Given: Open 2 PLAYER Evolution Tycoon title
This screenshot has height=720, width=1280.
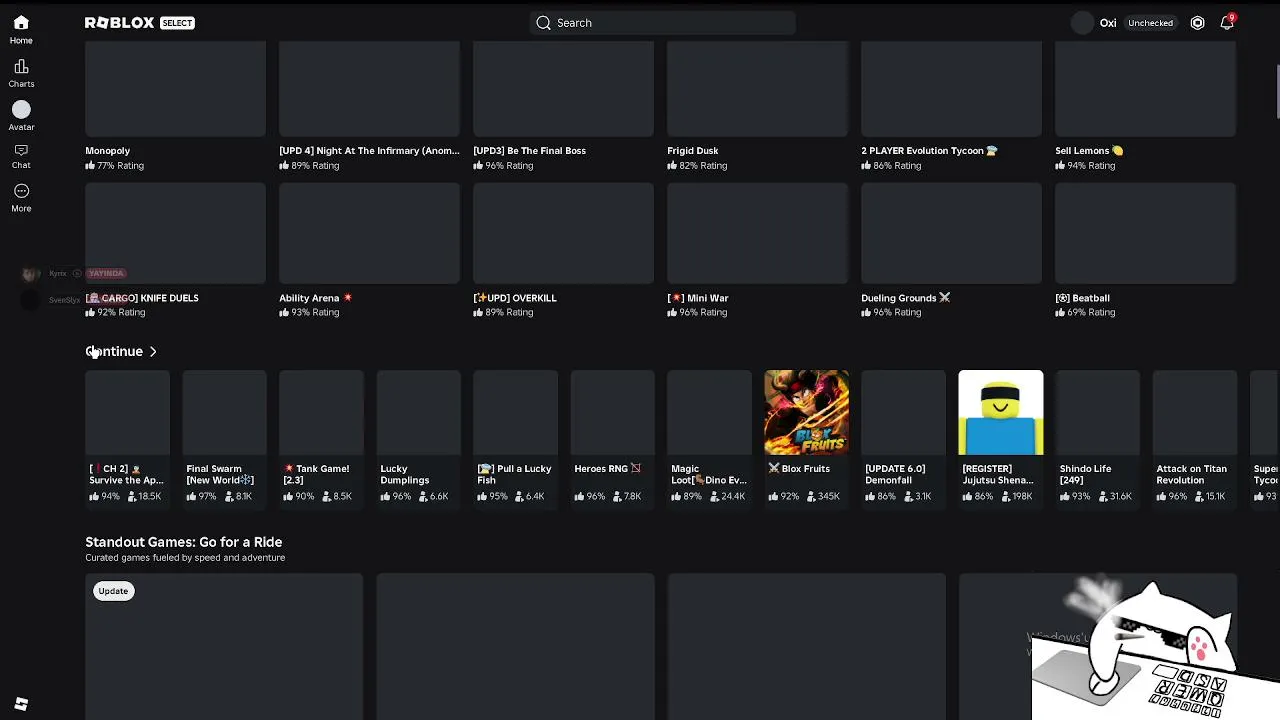Looking at the screenshot, I should 929,151.
